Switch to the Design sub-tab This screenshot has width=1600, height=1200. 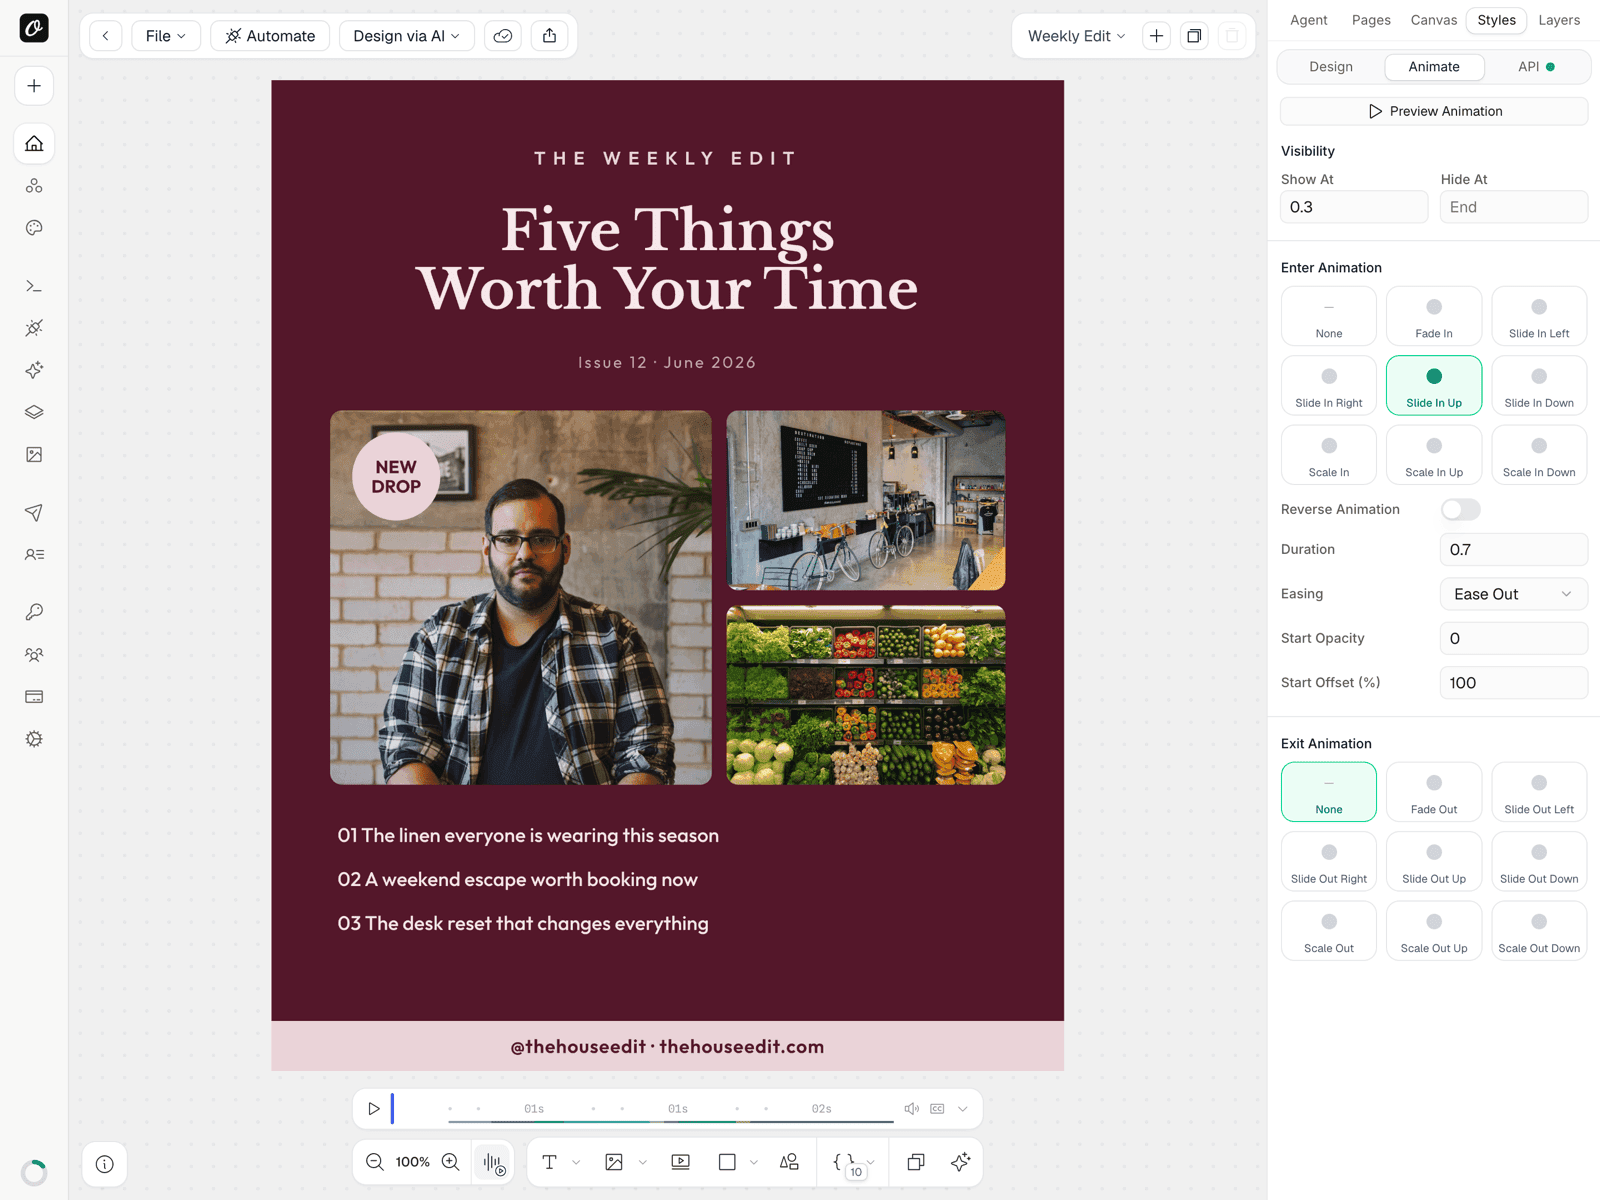pos(1331,67)
